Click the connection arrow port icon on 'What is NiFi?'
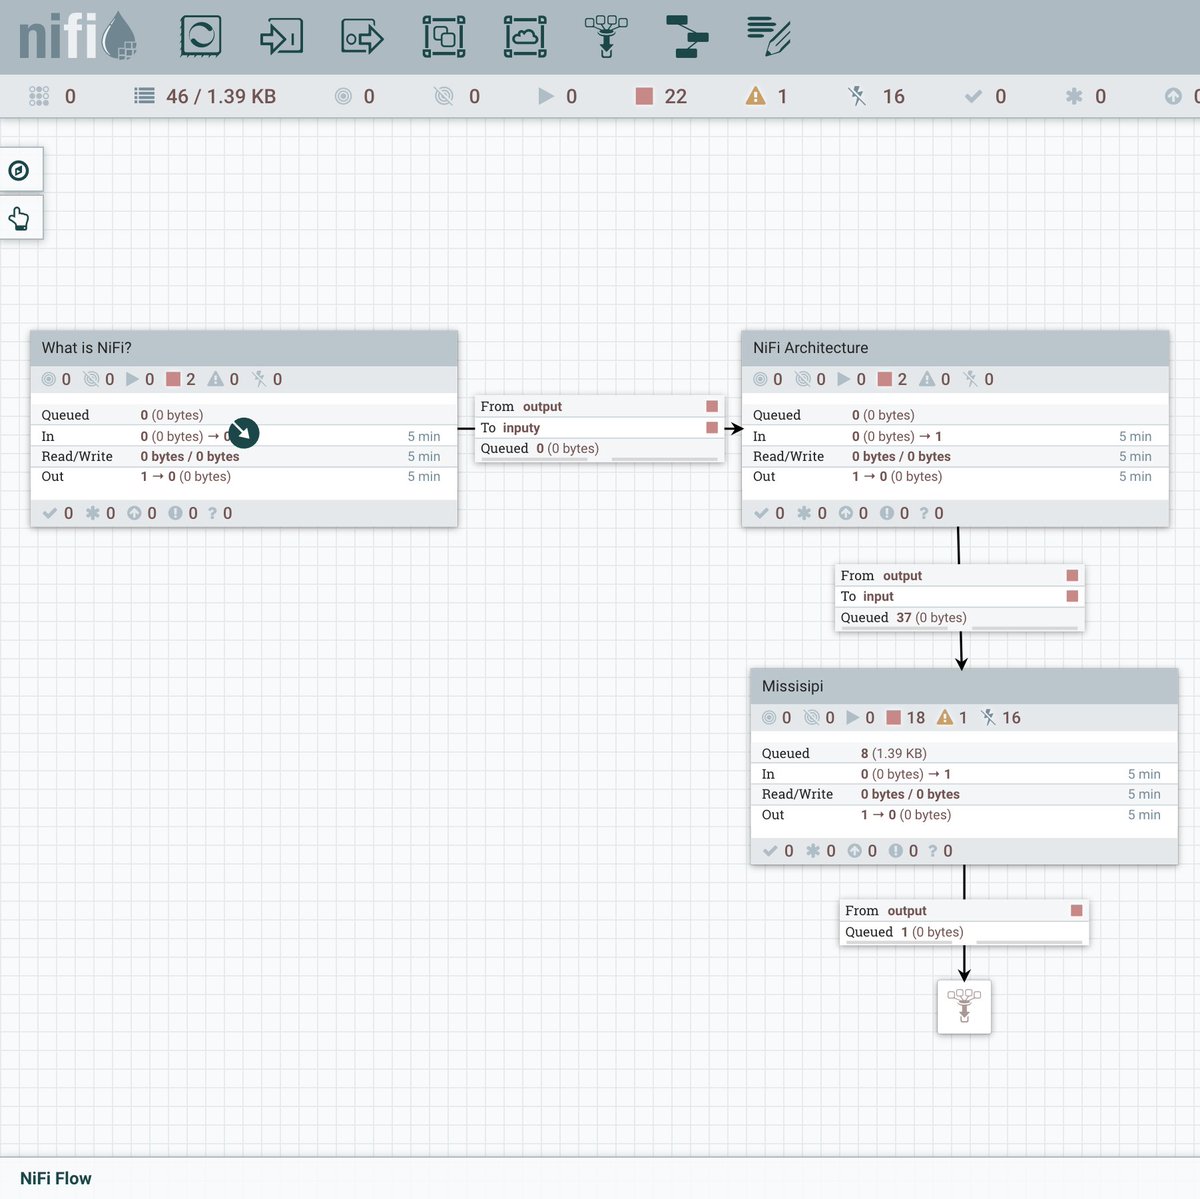The height and width of the screenshot is (1199, 1200). click(x=243, y=433)
